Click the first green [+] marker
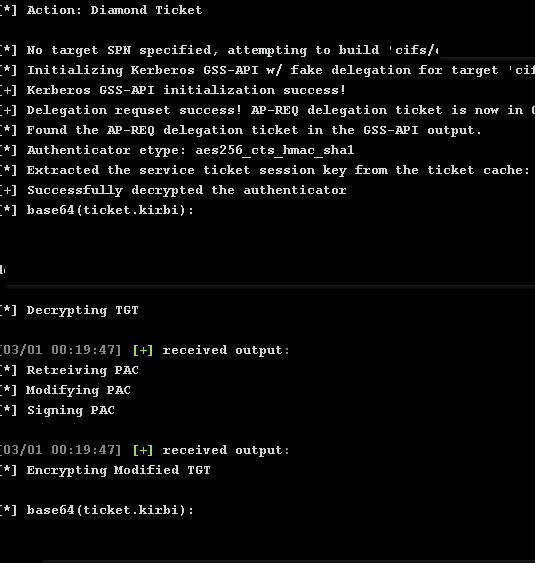The height and width of the screenshot is (563, 535). [143, 350]
